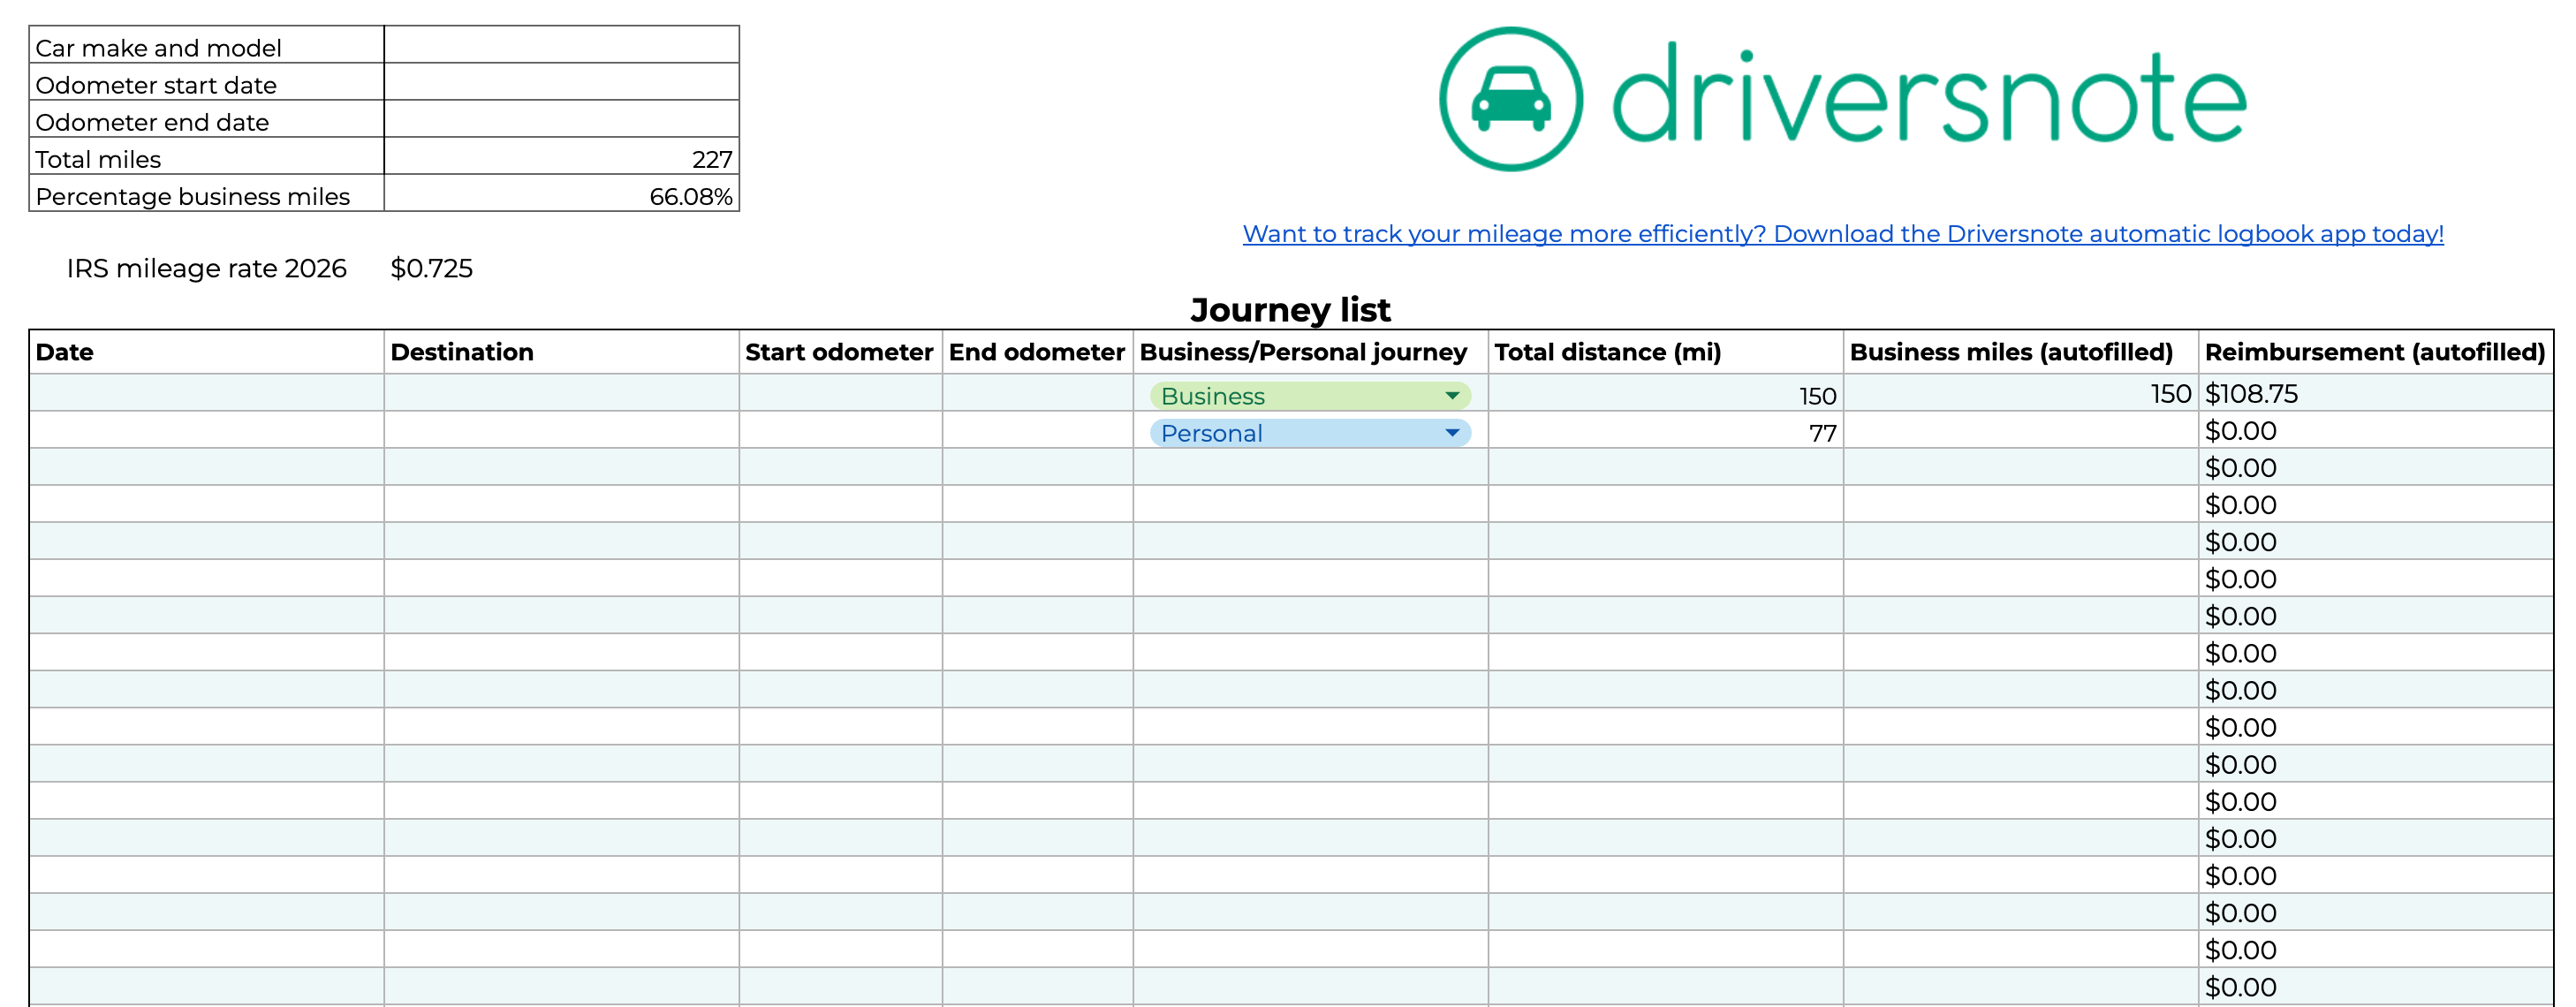Image resolution: width=2576 pixels, height=1007 pixels.
Task: Click the Journey list heading
Action: coord(1290,309)
